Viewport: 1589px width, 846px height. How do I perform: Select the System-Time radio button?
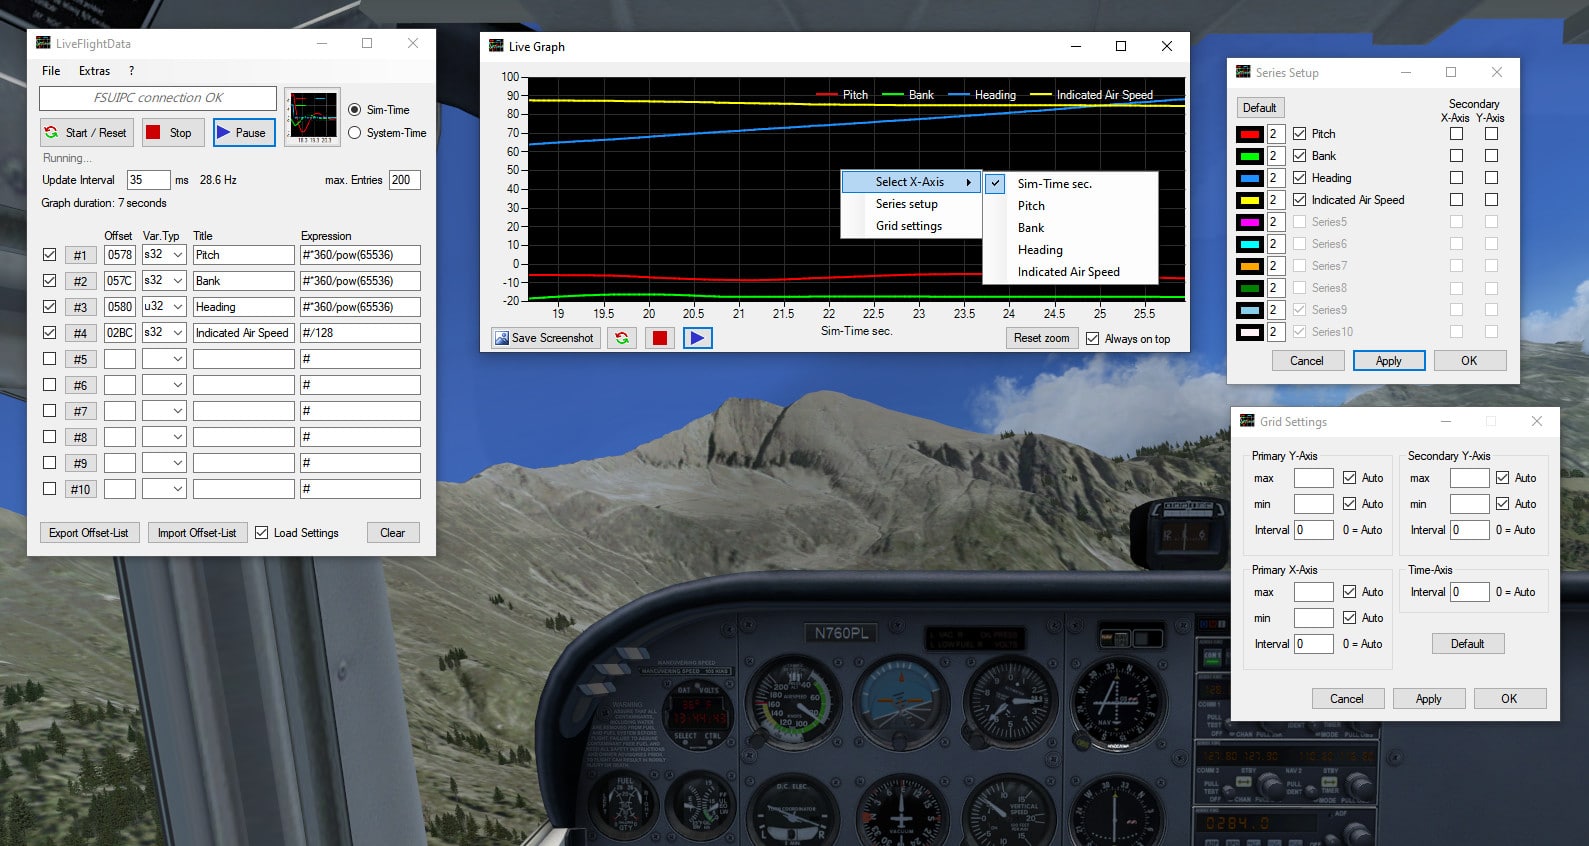(355, 133)
